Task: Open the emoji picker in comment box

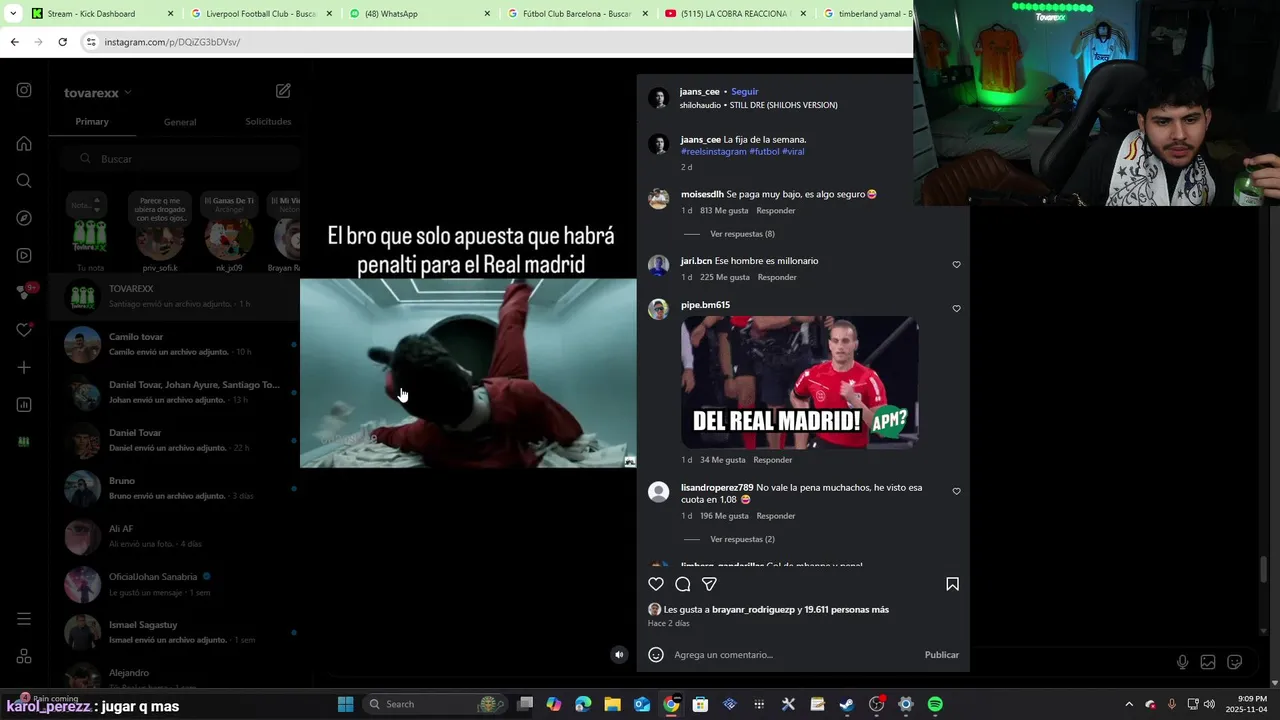Action: pyautogui.click(x=656, y=655)
